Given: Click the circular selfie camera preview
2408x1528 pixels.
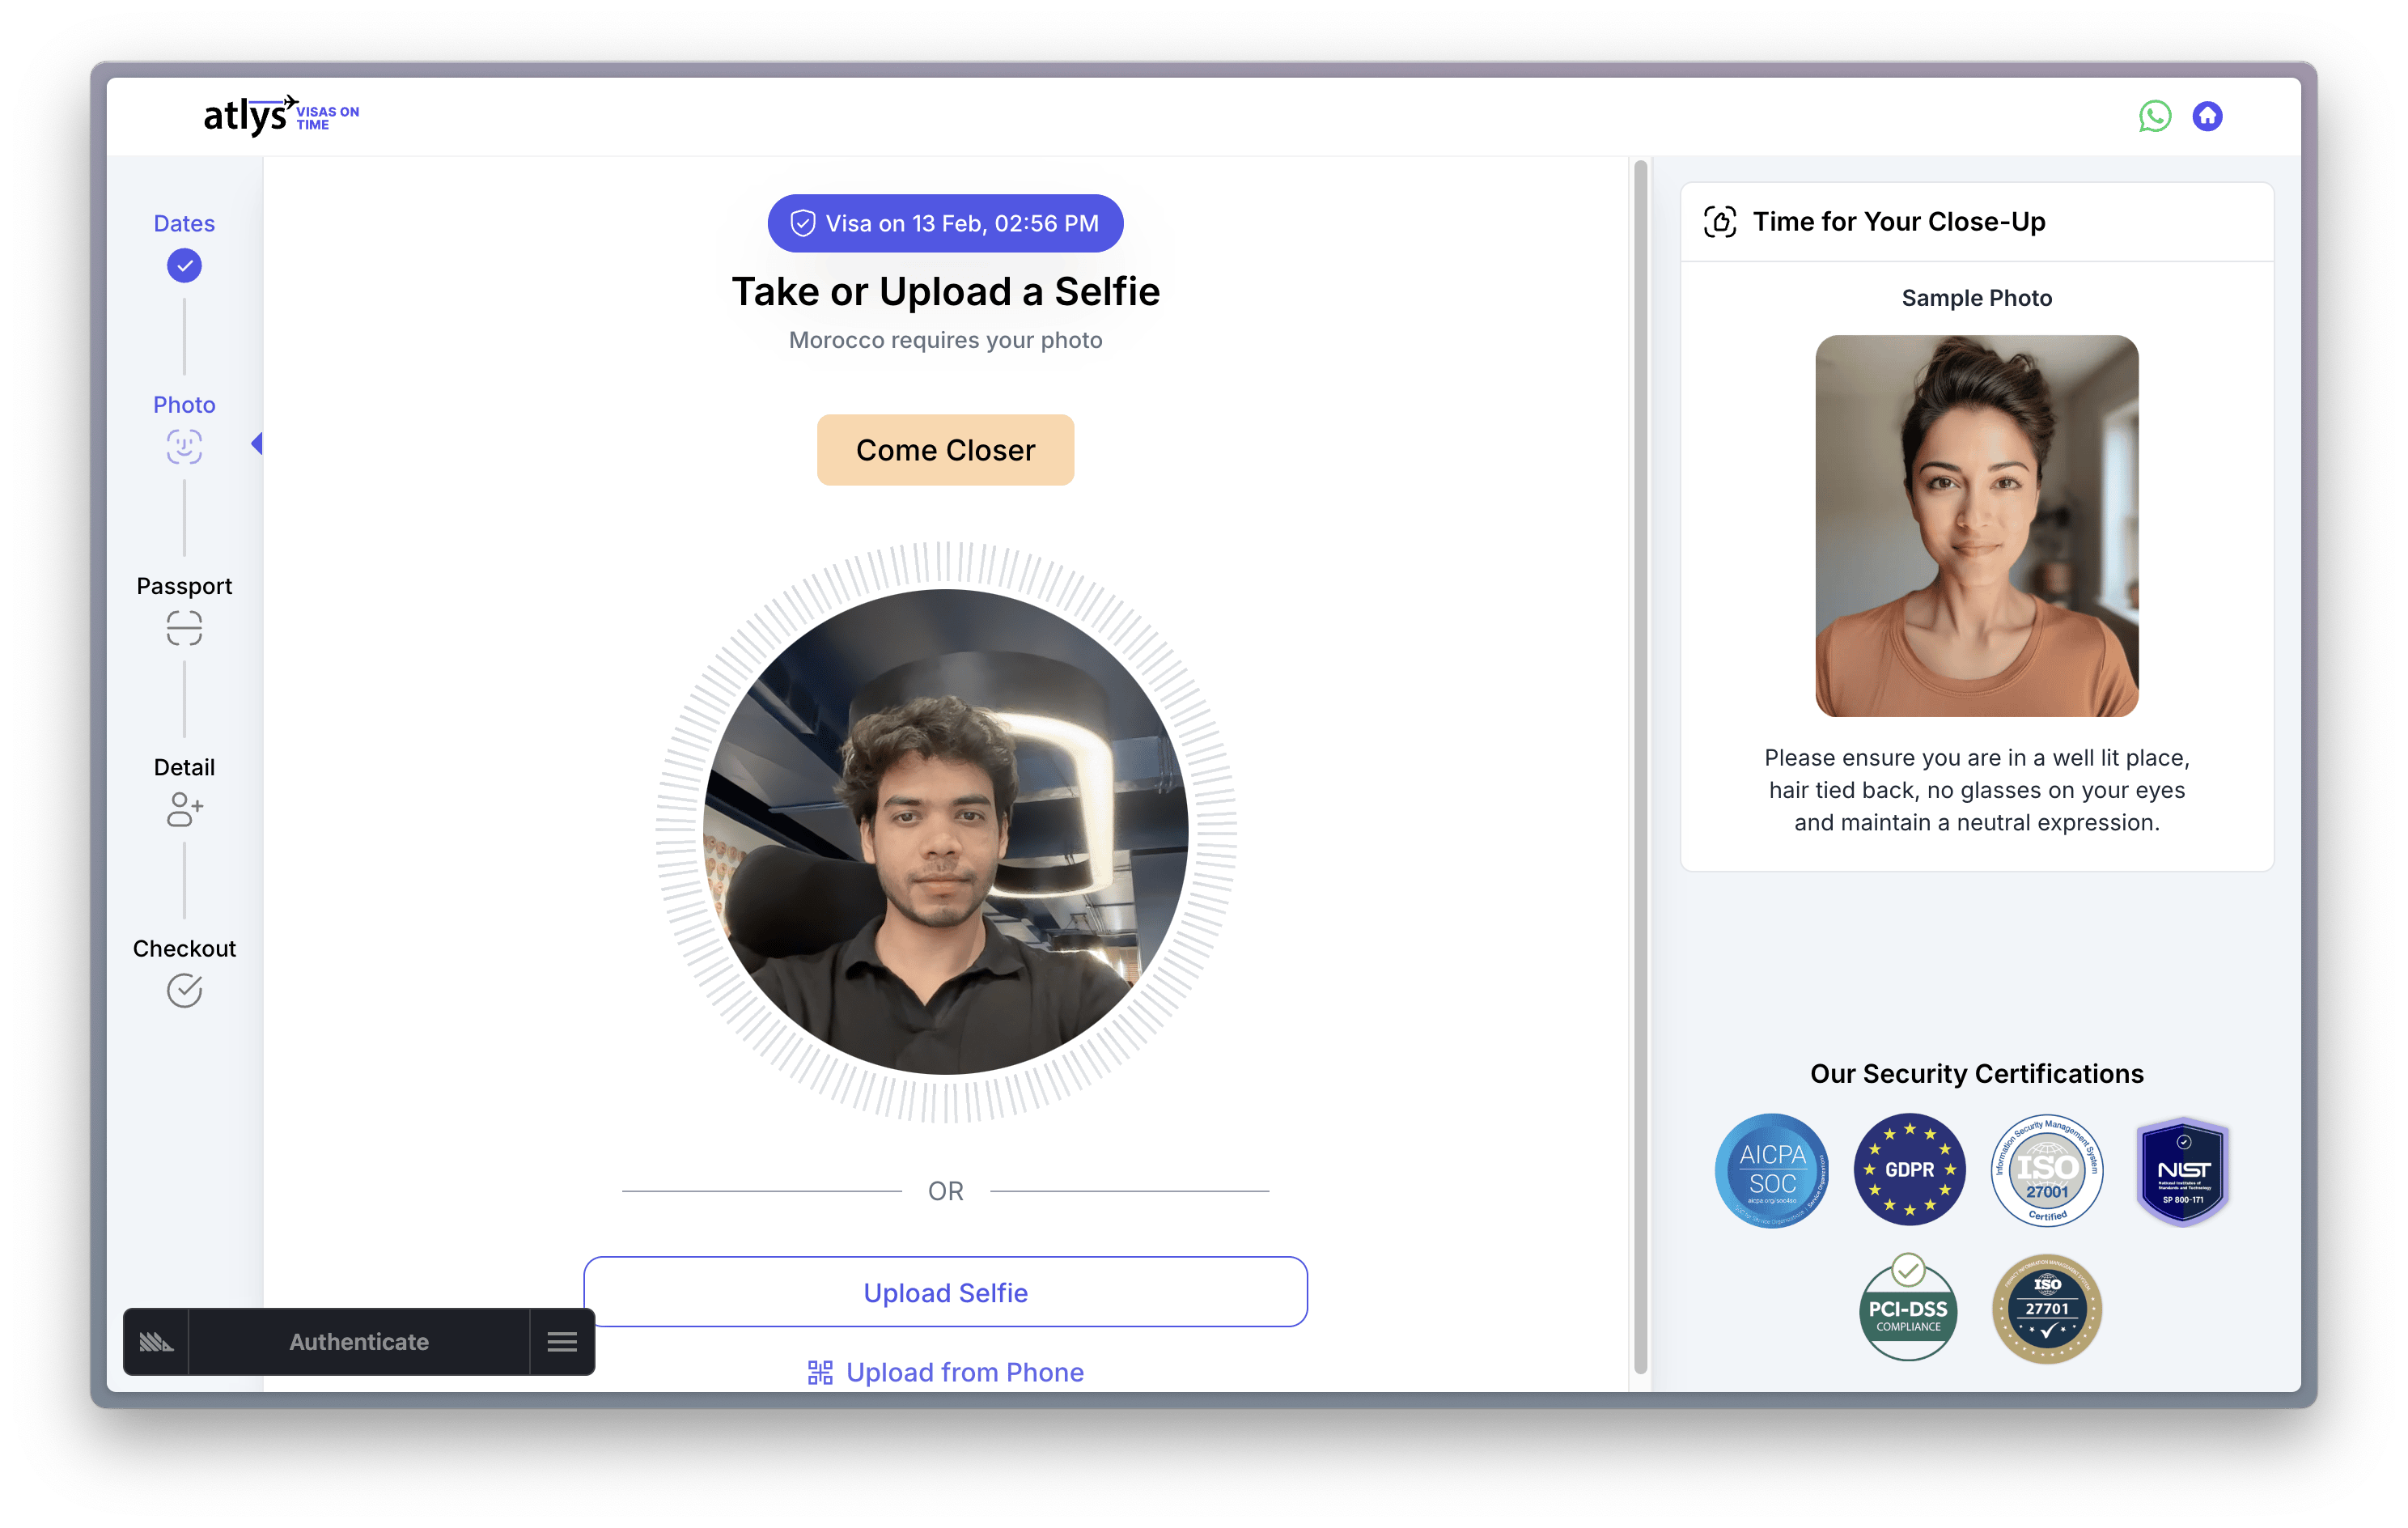Looking at the screenshot, I should point(945,832).
